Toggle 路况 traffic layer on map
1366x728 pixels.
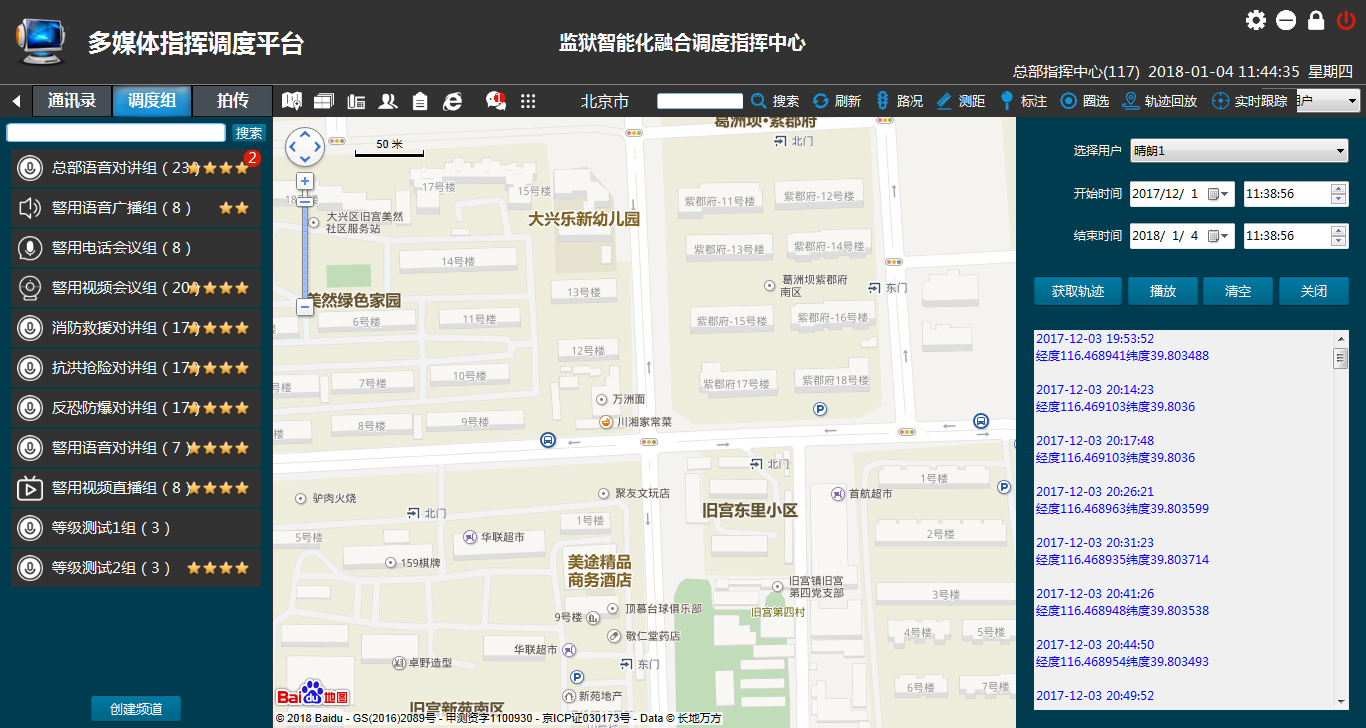[898, 101]
